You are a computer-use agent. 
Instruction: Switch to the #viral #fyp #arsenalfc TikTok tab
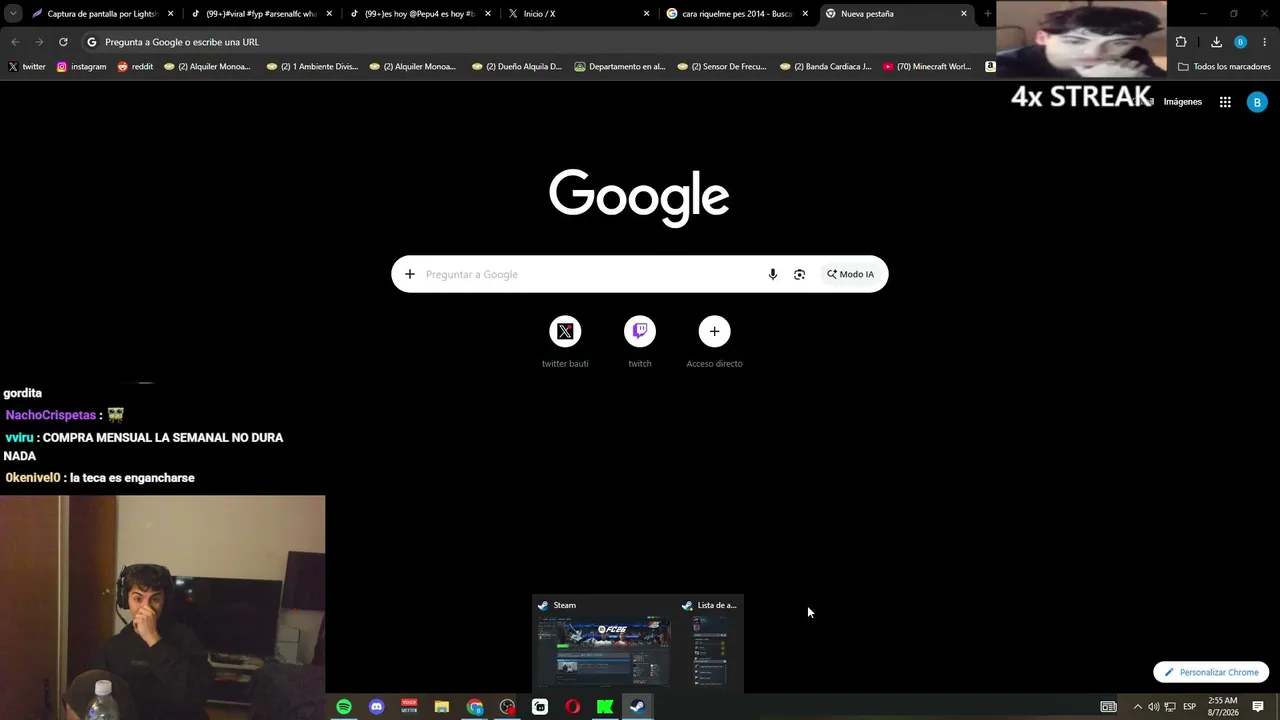(x=262, y=14)
